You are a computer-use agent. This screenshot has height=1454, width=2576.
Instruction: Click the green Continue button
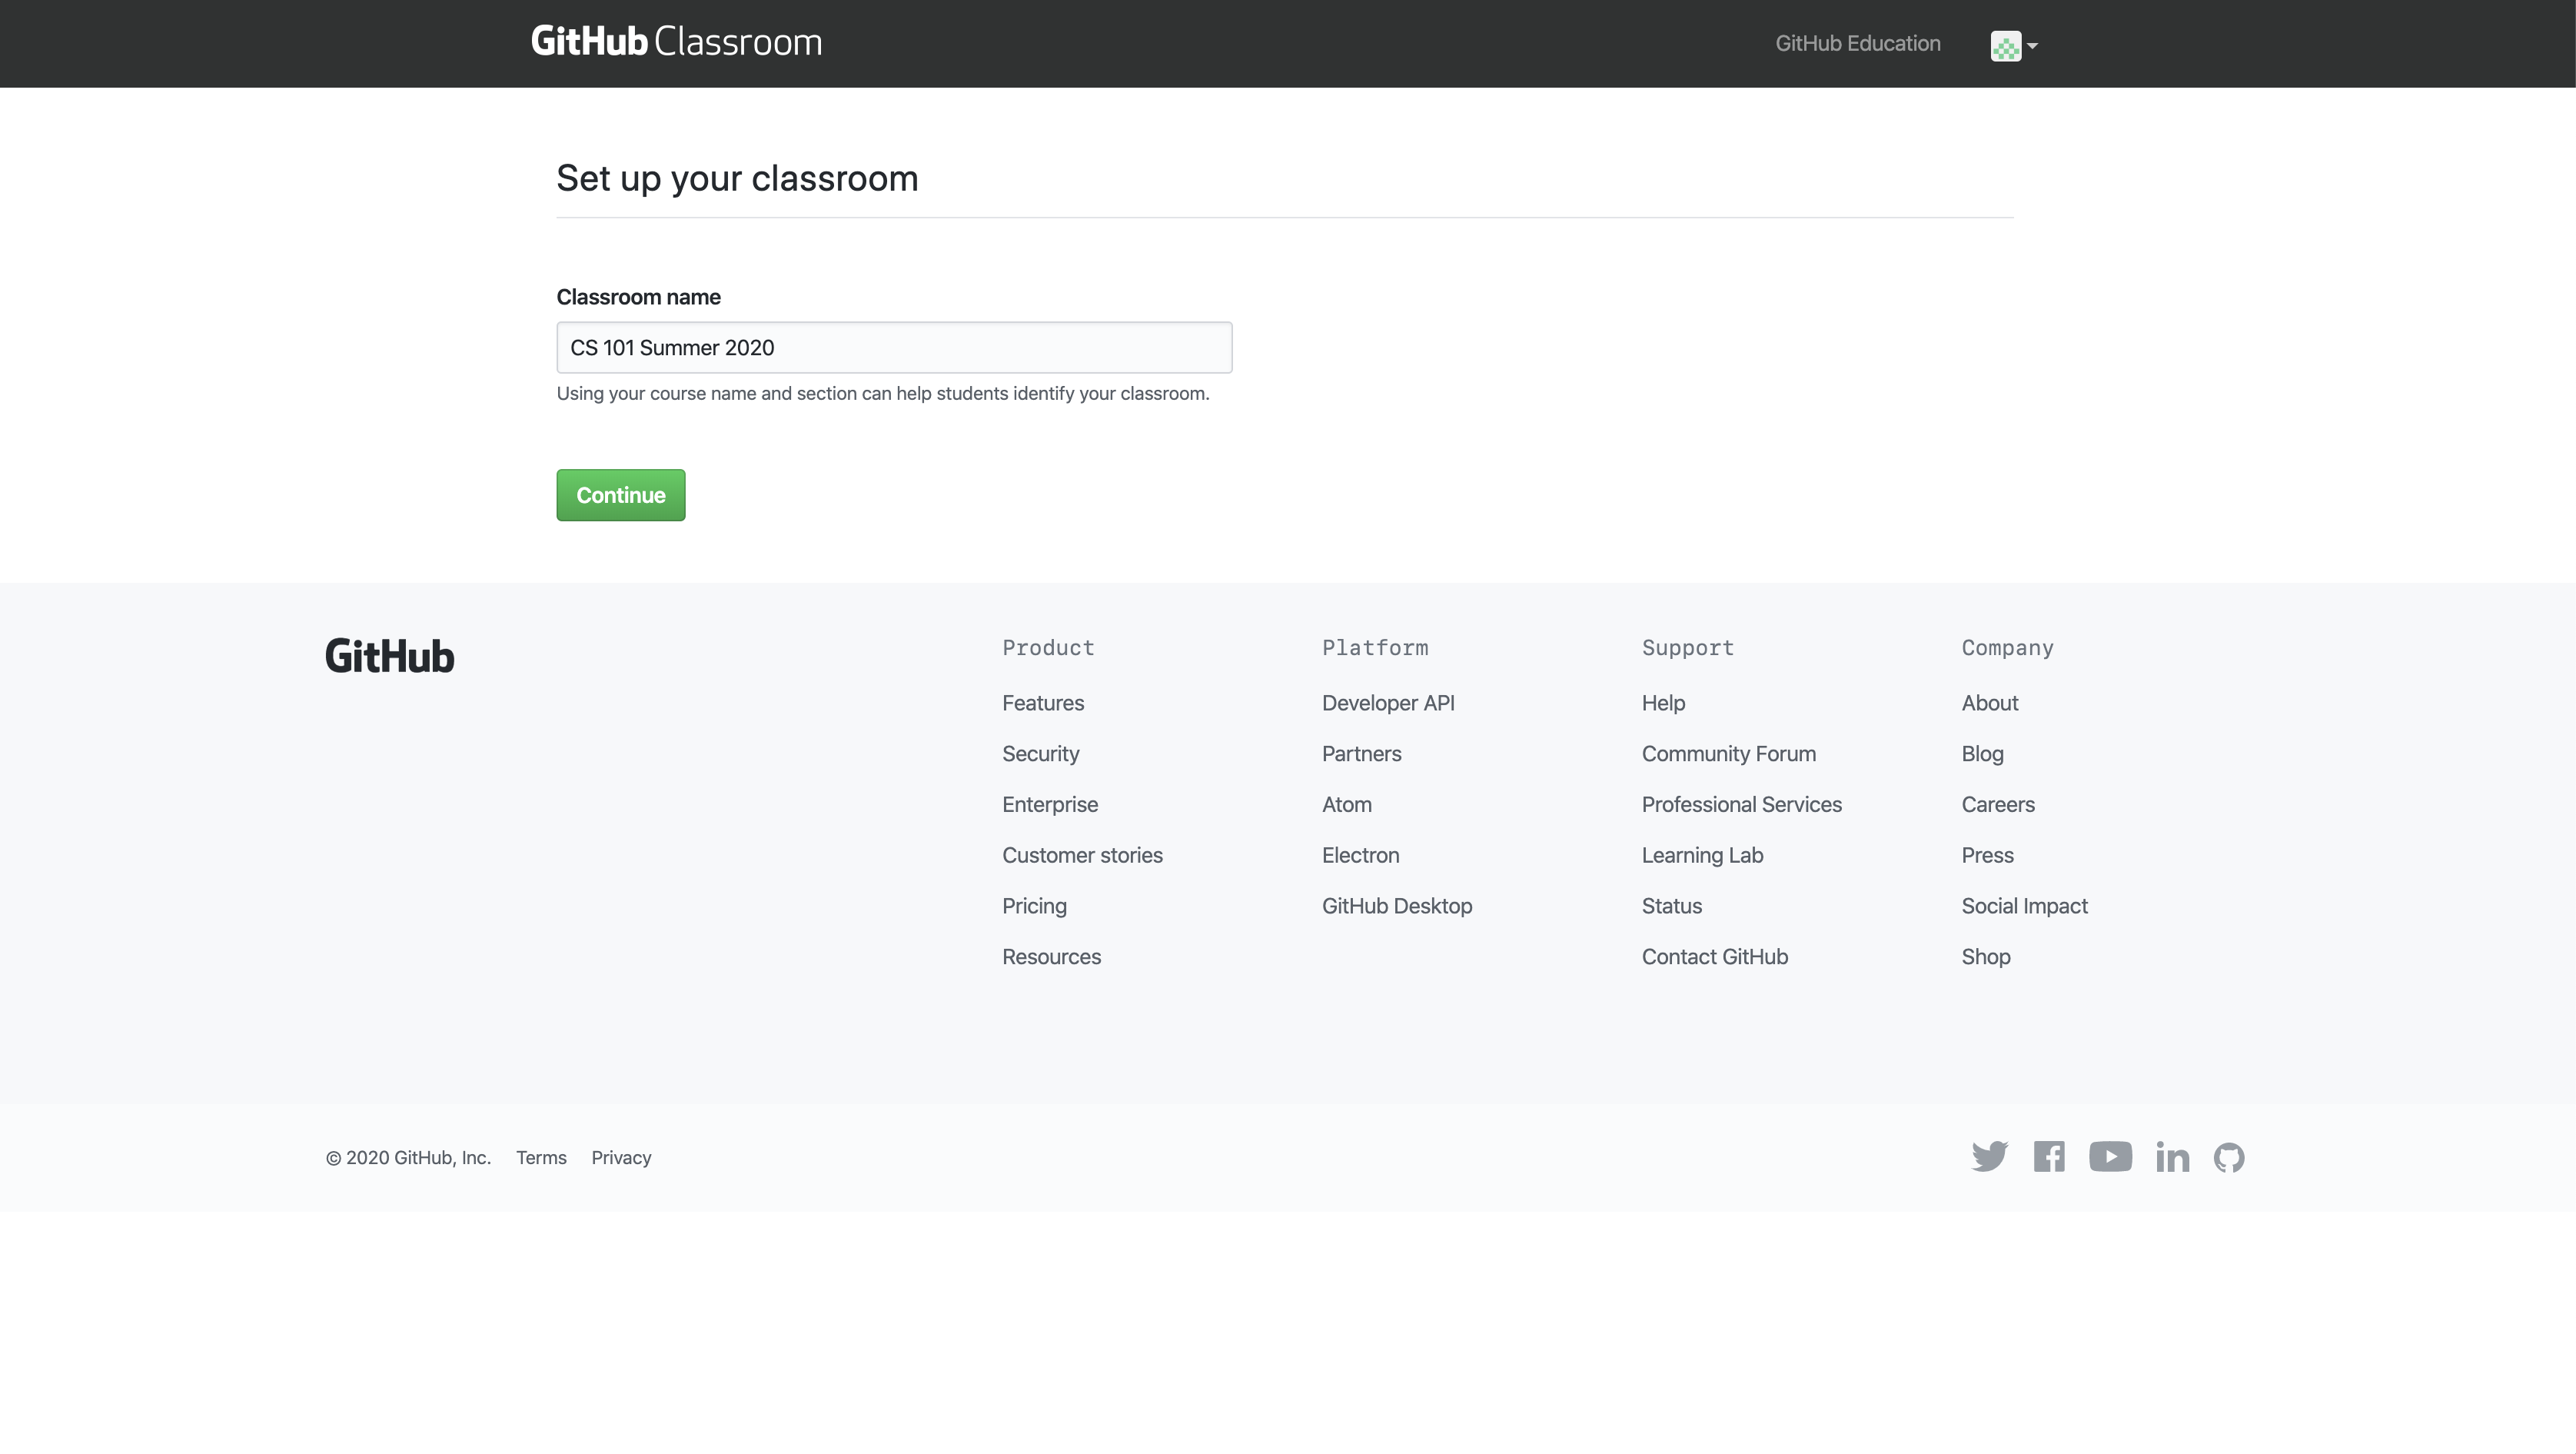click(x=621, y=495)
